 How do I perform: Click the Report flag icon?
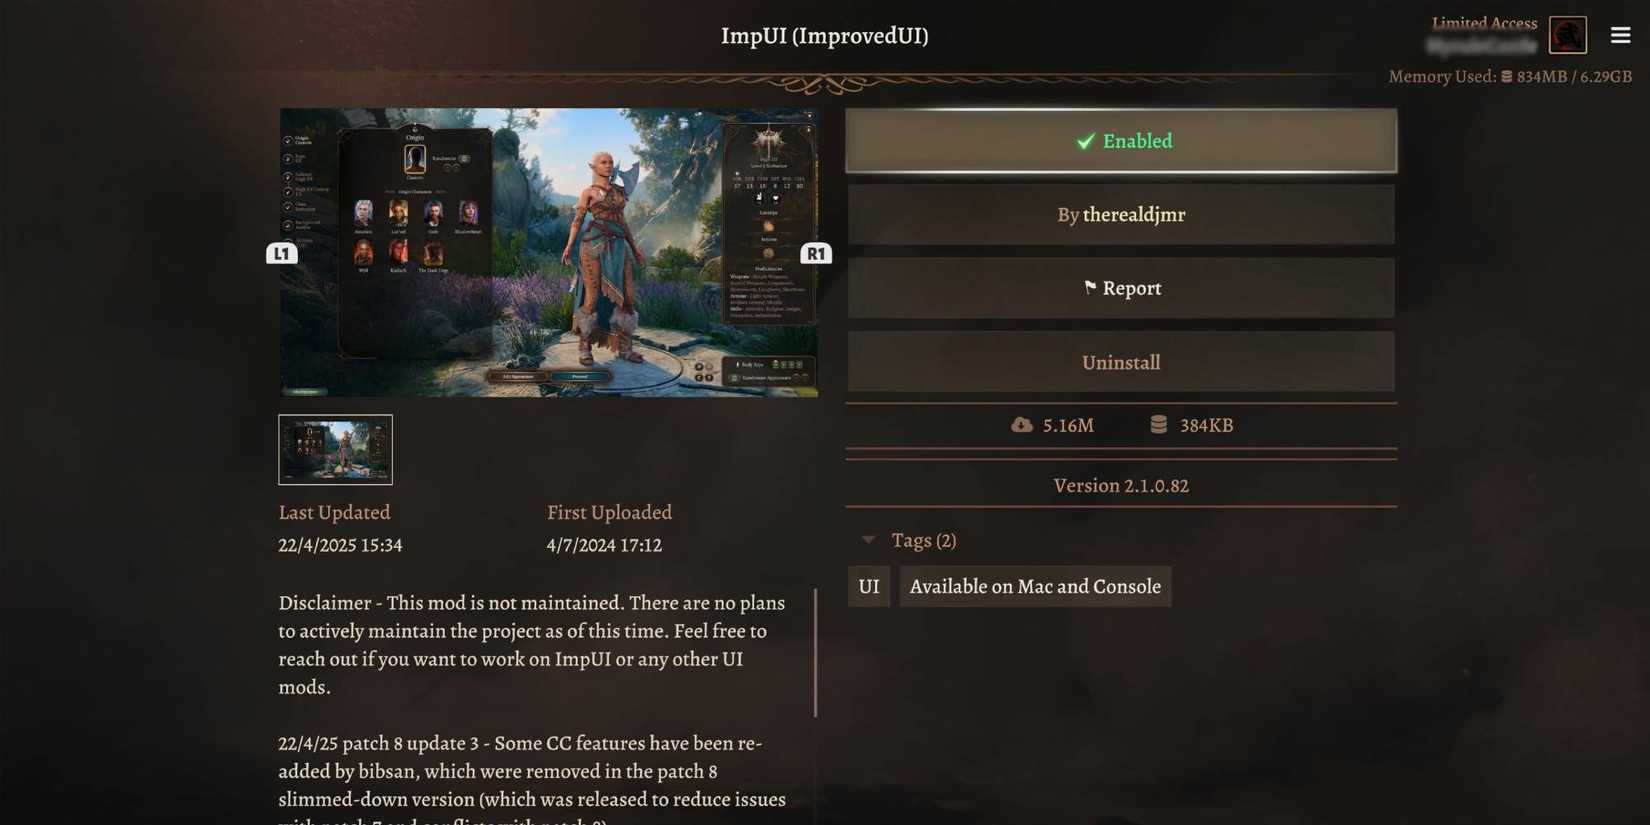[1090, 288]
